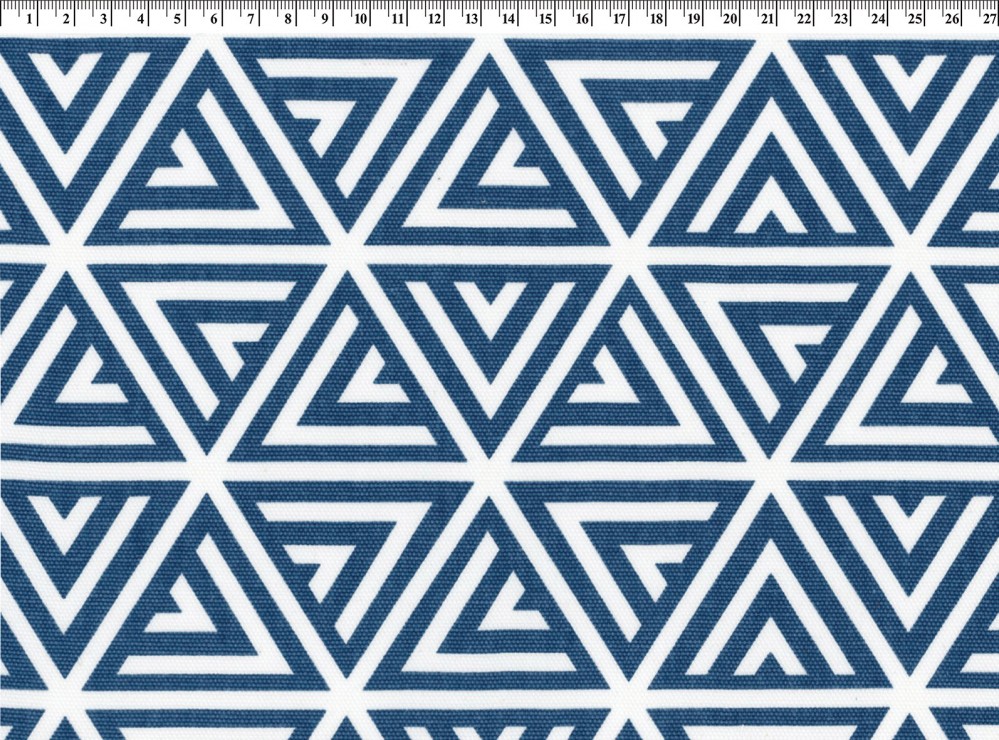This screenshot has height=740, width=999.
Task: Click the ruler number "20"
Action: pos(729,19)
